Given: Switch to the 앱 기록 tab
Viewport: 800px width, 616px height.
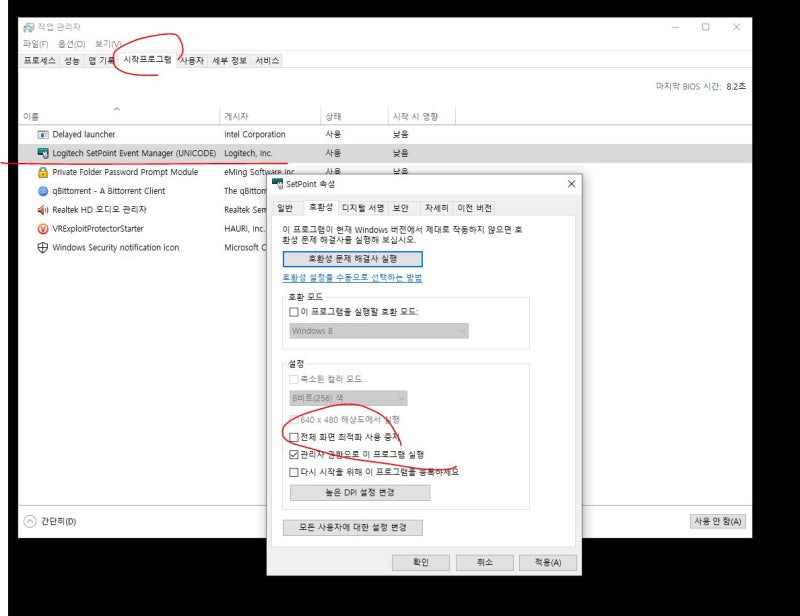Looking at the screenshot, I should pyautogui.click(x=101, y=61).
